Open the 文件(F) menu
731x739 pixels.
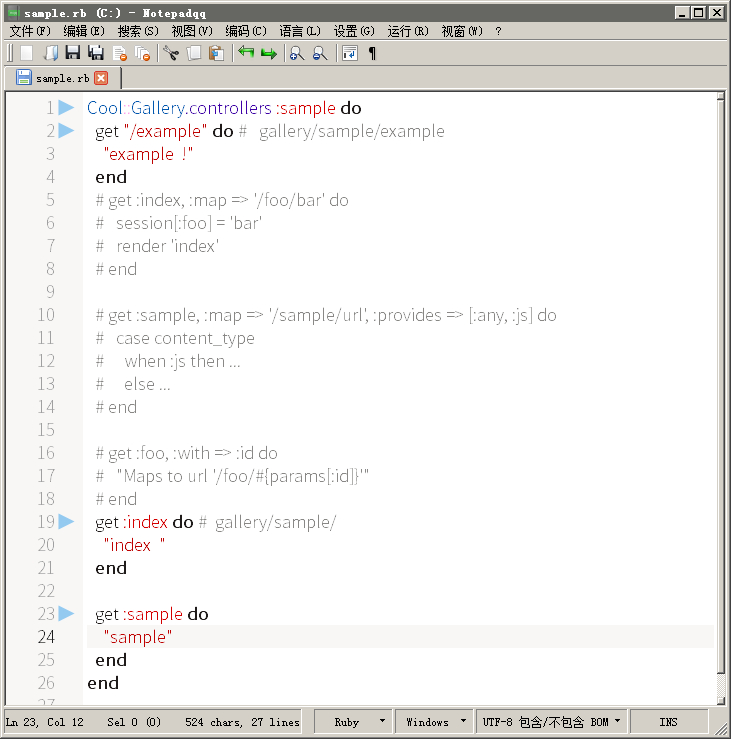(30, 31)
